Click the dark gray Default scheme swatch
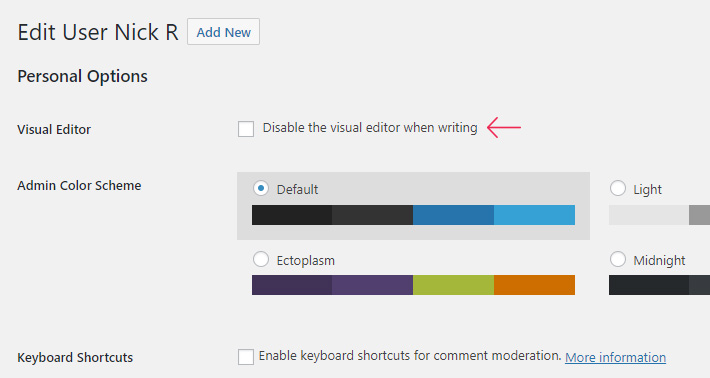This screenshot has width=710, height=378. pyautogui.click(x=373, y=215)
